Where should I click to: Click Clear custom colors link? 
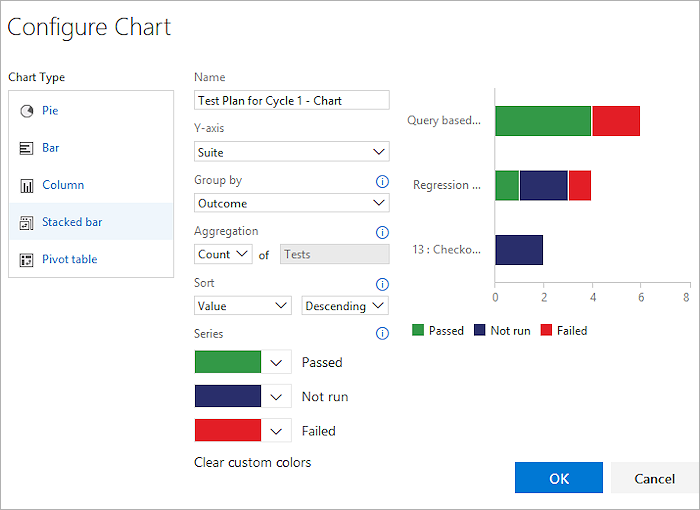252,463
